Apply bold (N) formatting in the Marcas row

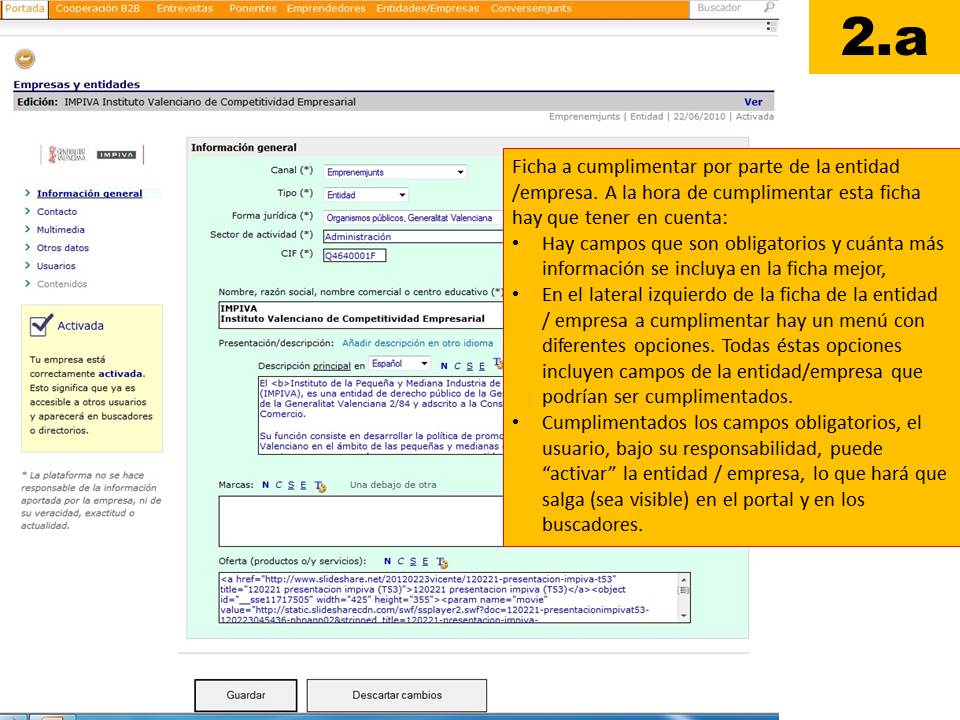(265, 486)
